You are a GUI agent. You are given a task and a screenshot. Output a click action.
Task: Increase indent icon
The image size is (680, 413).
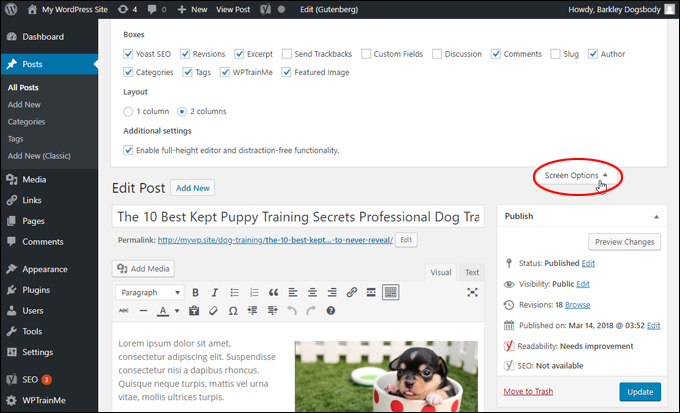(x=272, y=311)
